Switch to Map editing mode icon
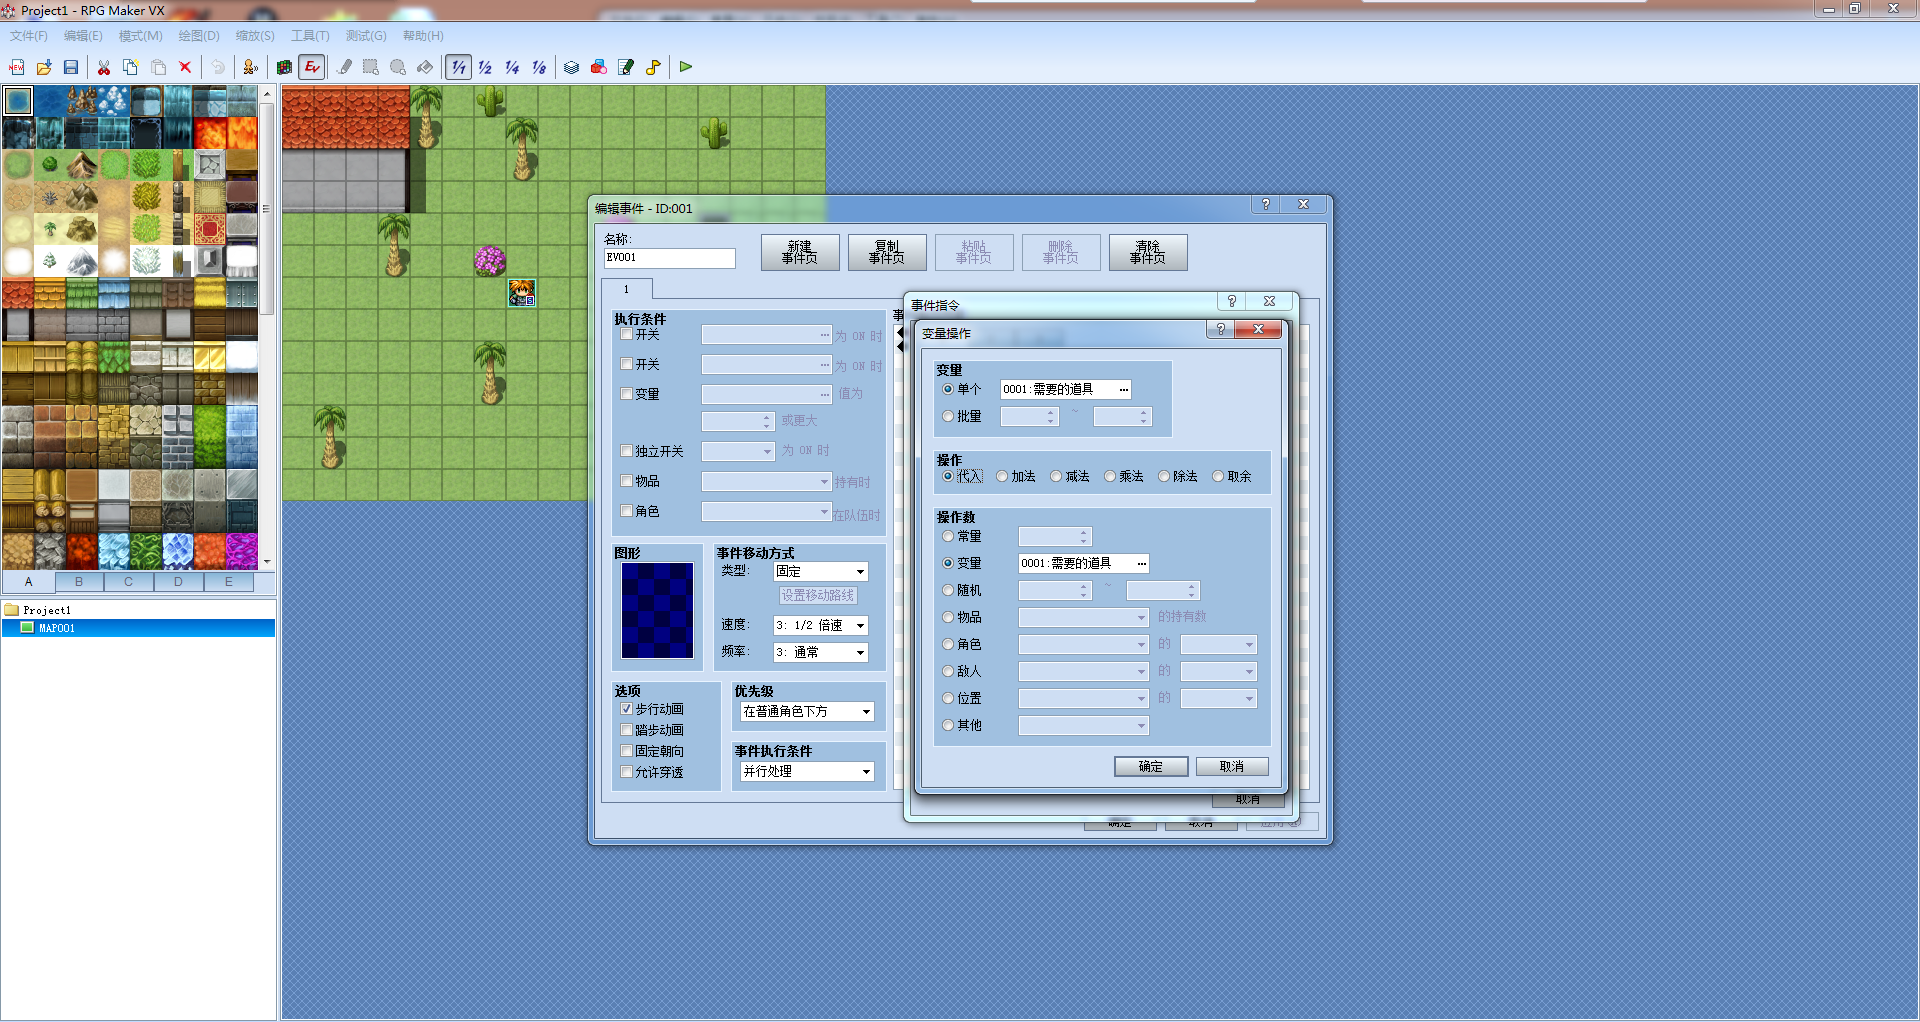The width and height of the screenshot is (1920, 1022). pos(285,67)
